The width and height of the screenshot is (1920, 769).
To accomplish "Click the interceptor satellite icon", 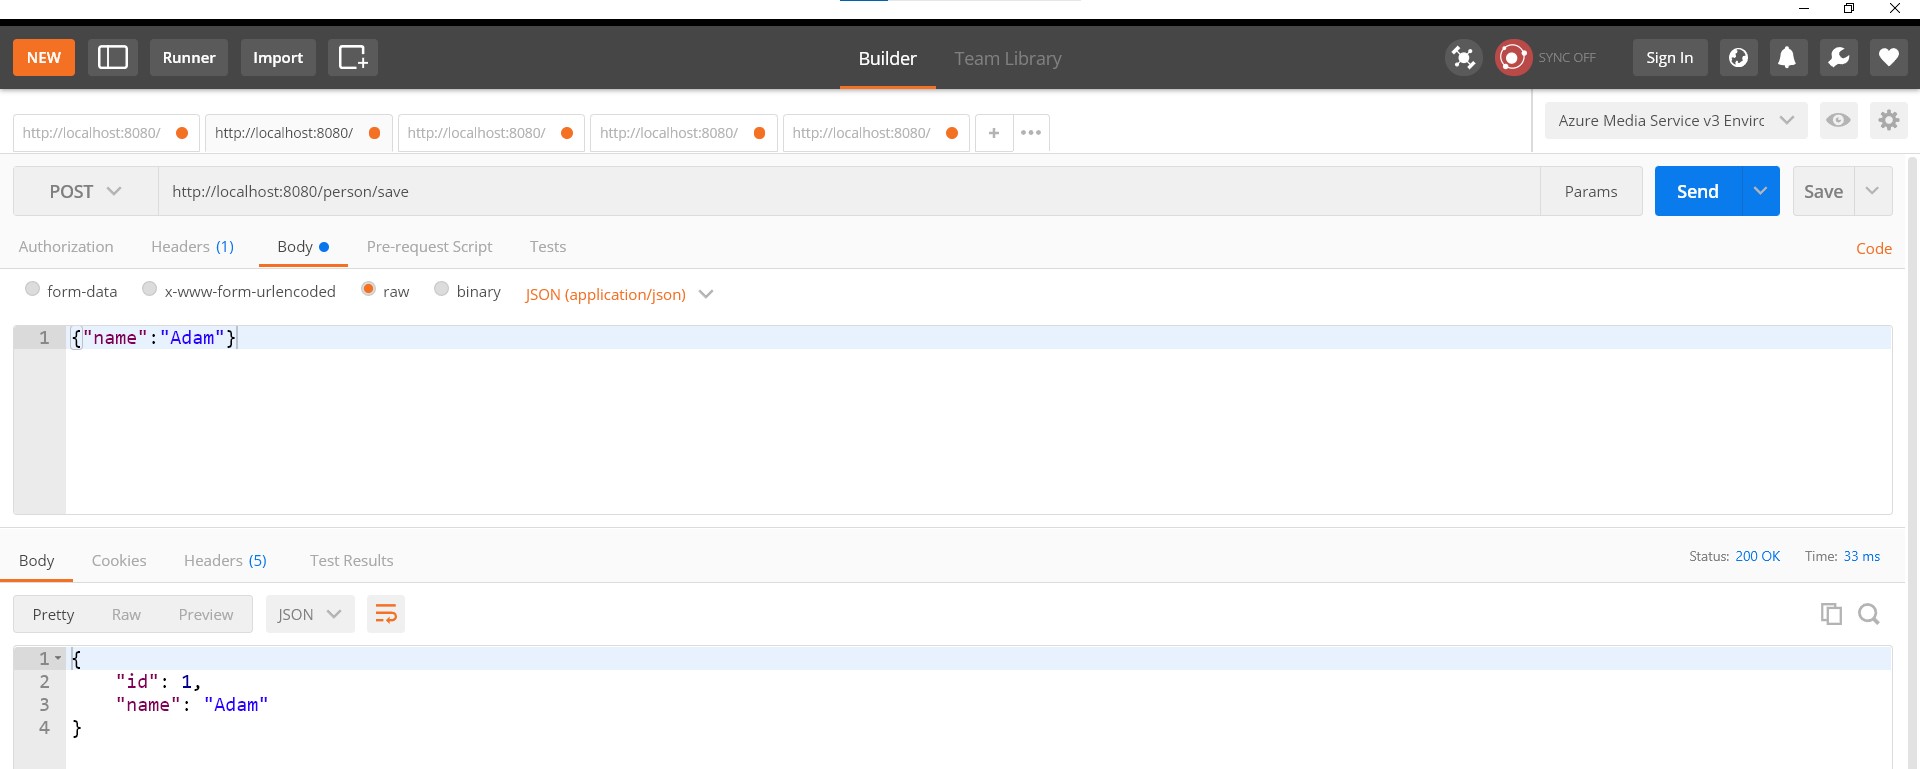I will pyautogui.click(x=1463, y=57).
